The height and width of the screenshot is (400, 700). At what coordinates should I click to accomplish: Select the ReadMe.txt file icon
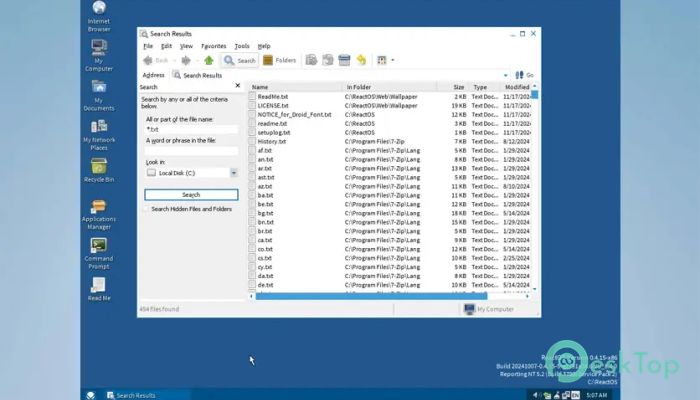252,96
